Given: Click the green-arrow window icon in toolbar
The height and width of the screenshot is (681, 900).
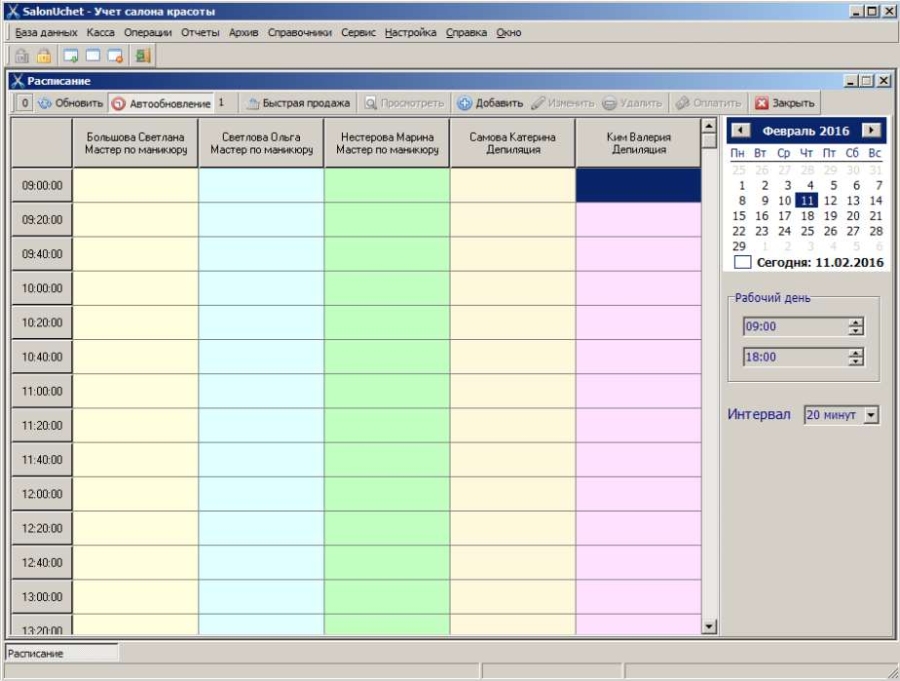Looking at the screenshot, I should tap(71, 56).
